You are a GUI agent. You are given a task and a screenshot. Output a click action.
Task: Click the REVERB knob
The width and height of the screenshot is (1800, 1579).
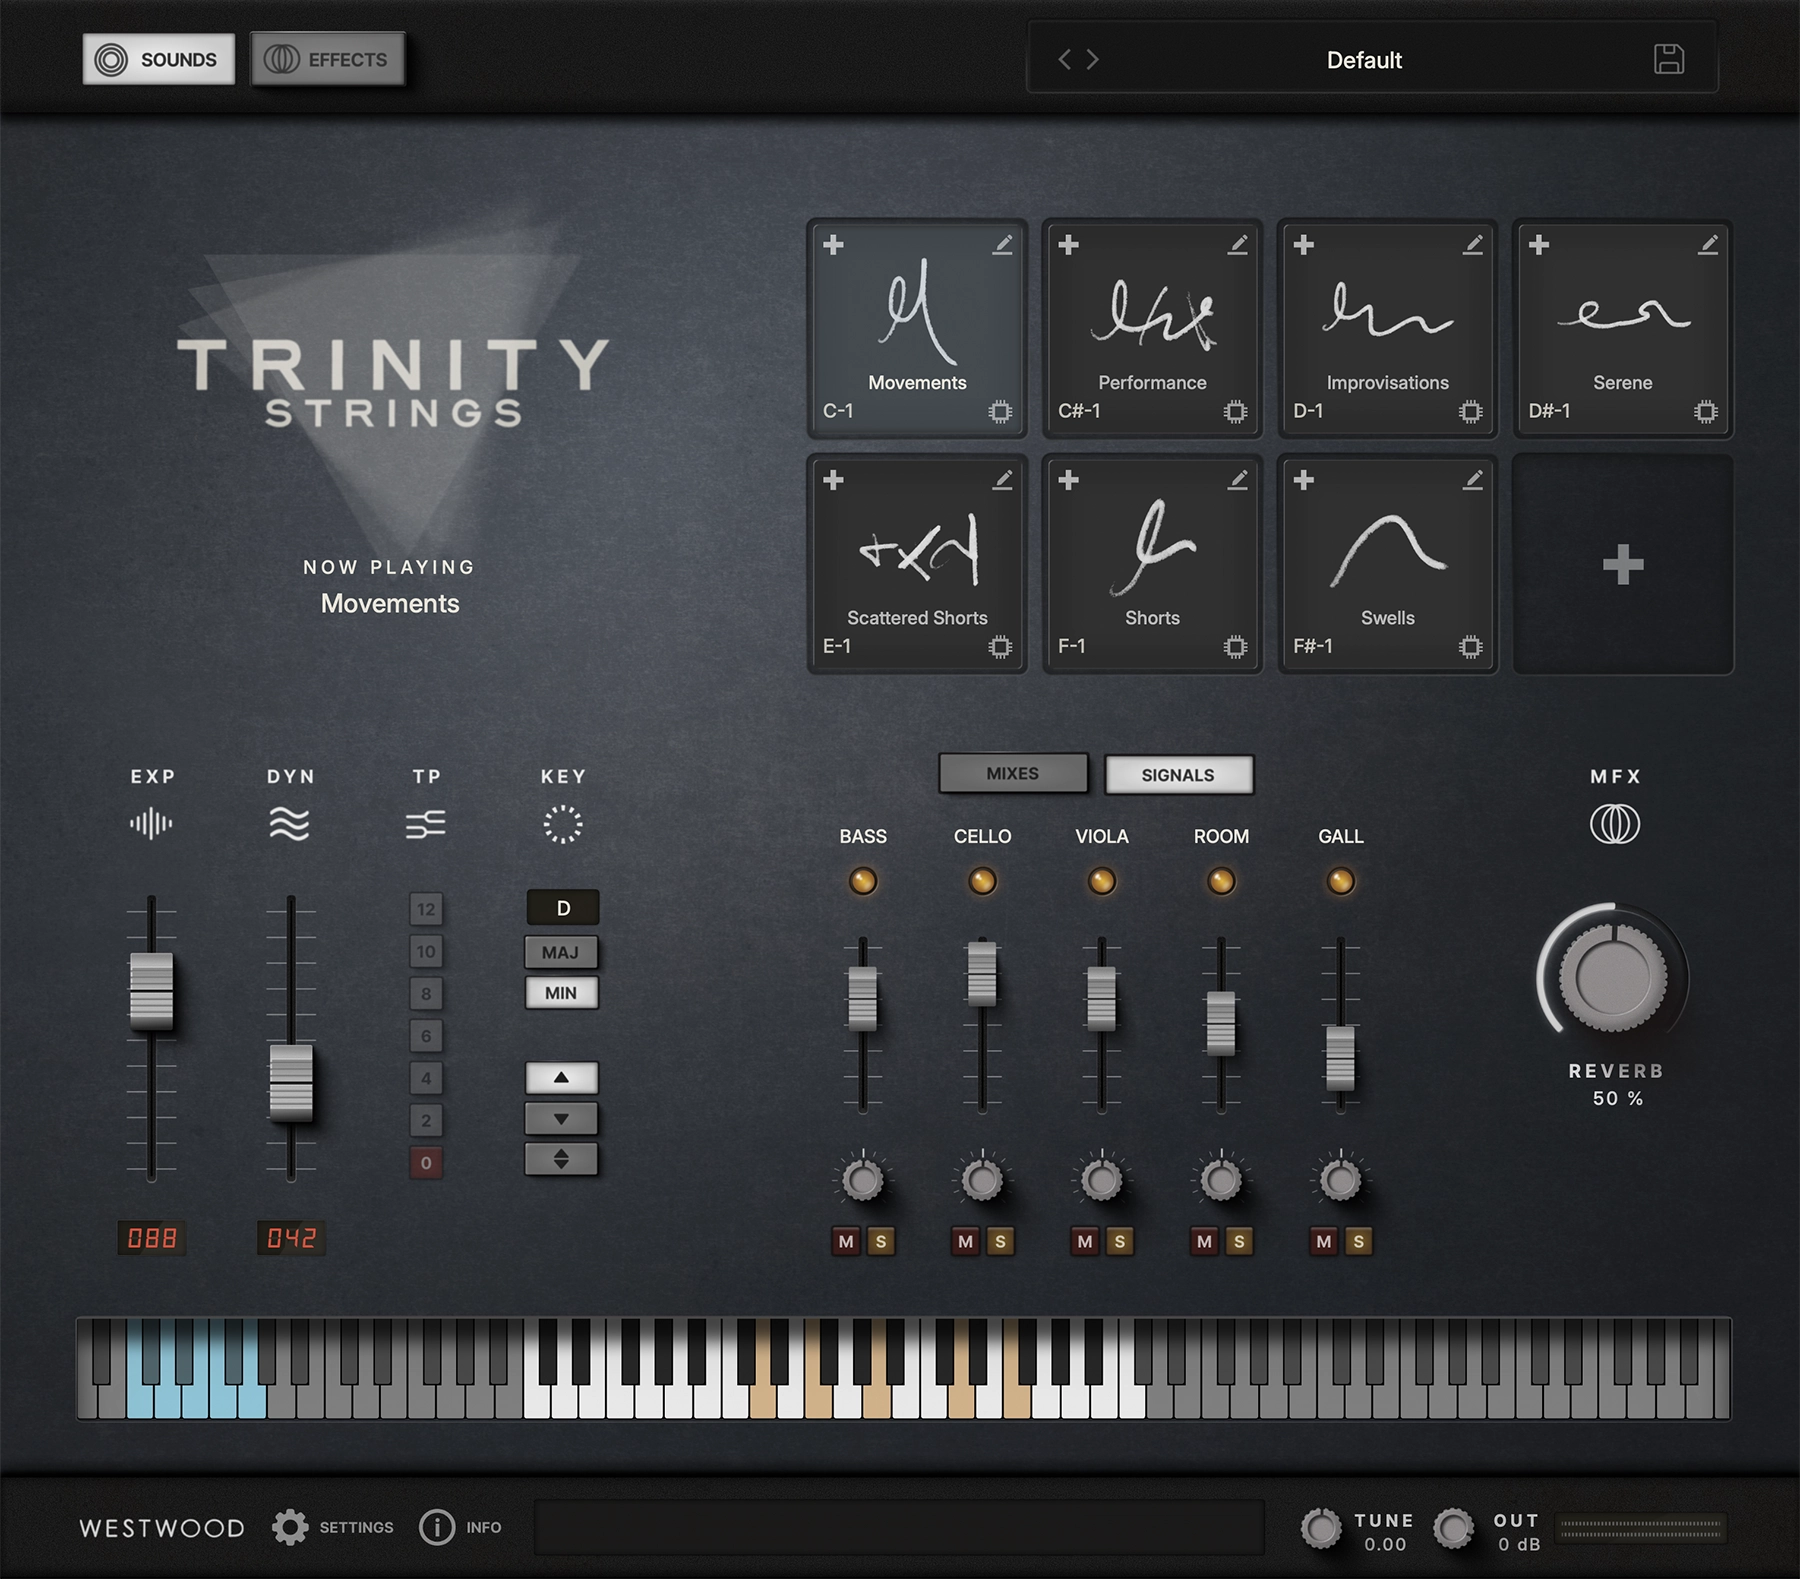[1613, 977]
